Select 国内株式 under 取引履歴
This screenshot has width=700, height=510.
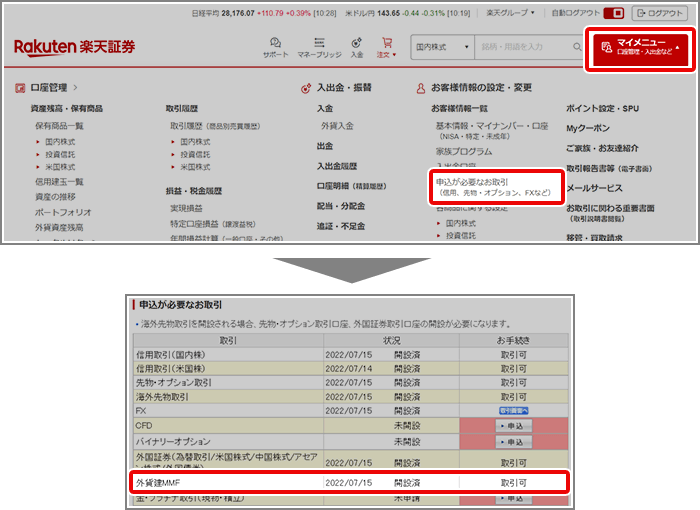pyautogui.click(x=195, y=142)
